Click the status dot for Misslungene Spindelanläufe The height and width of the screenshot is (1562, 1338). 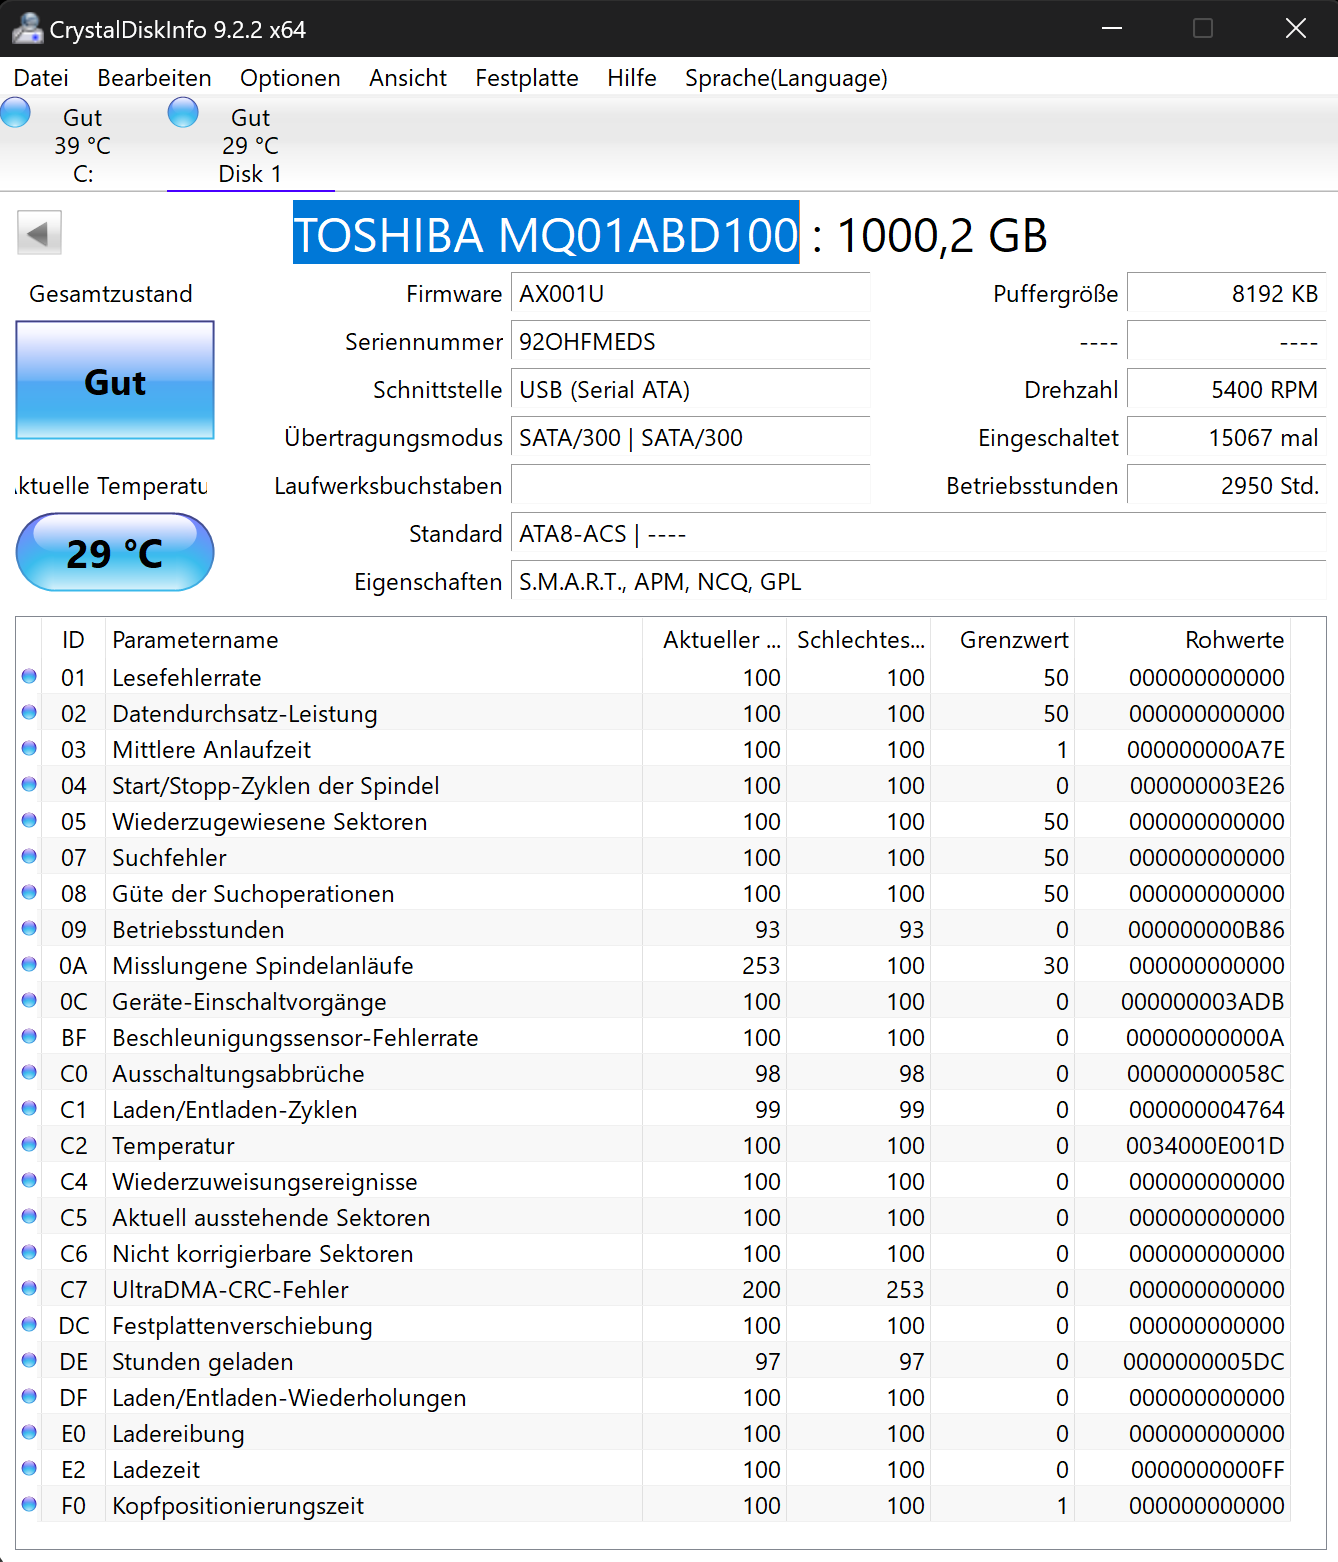29,965
